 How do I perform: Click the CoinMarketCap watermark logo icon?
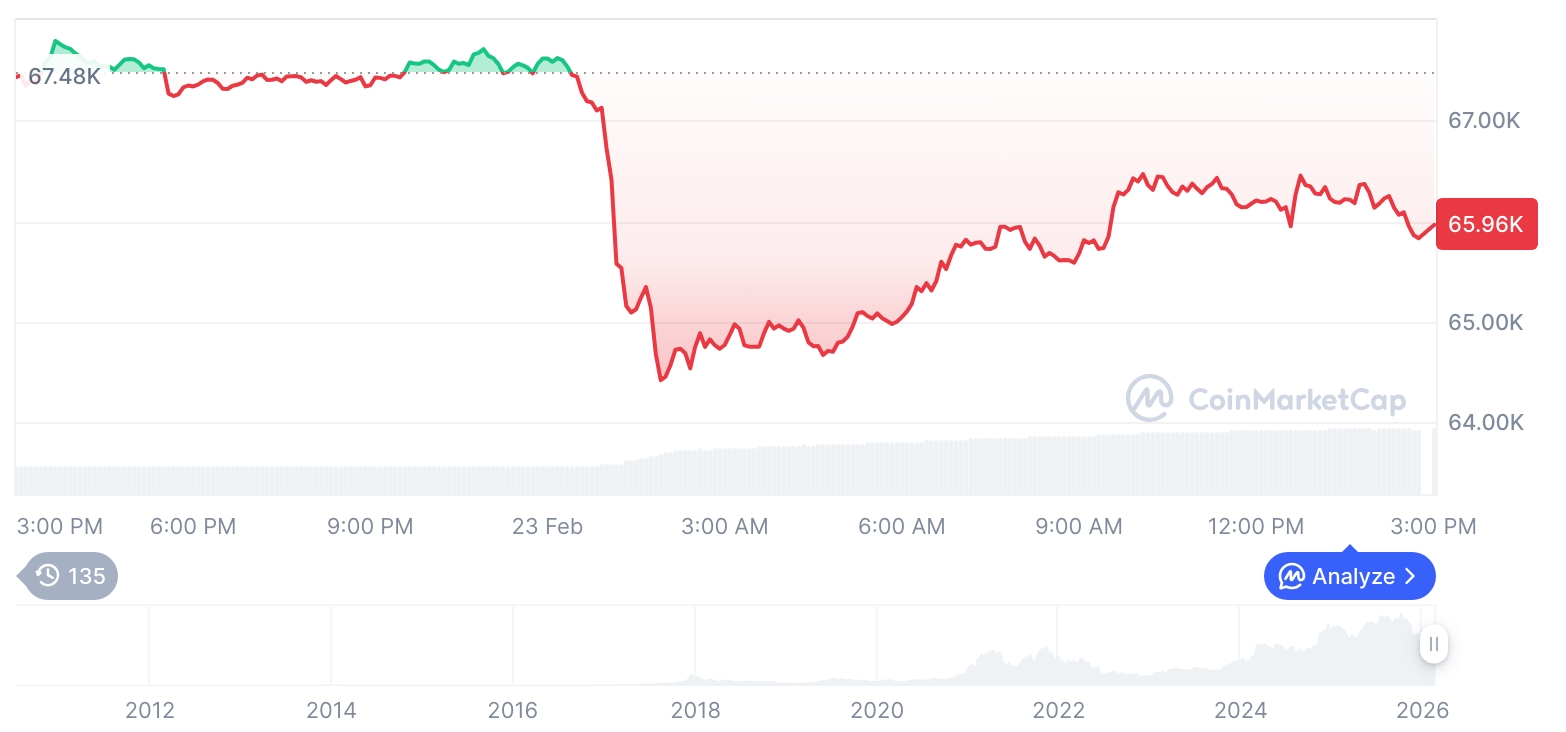coord(1149,399)
